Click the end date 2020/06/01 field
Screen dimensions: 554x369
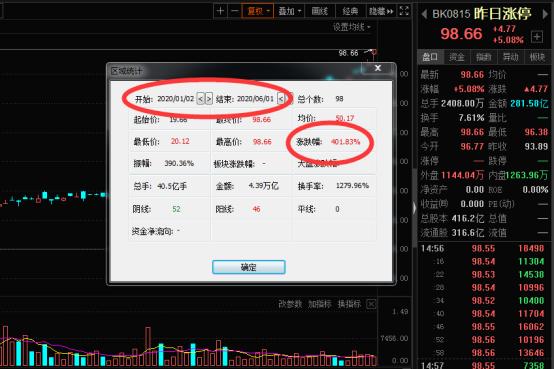(x=255, y=99)
